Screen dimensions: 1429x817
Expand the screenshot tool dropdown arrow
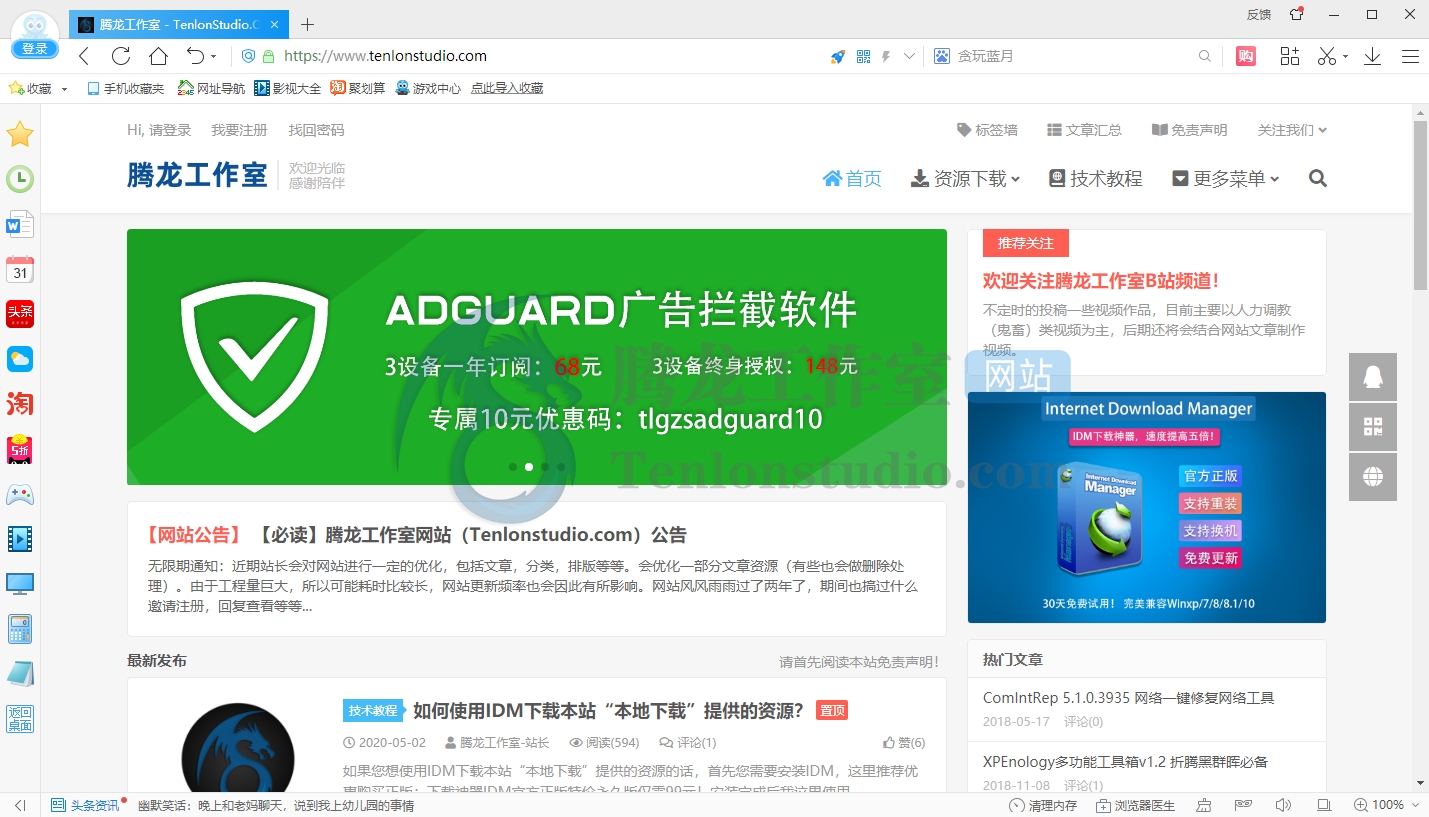tap(1346, 57)
